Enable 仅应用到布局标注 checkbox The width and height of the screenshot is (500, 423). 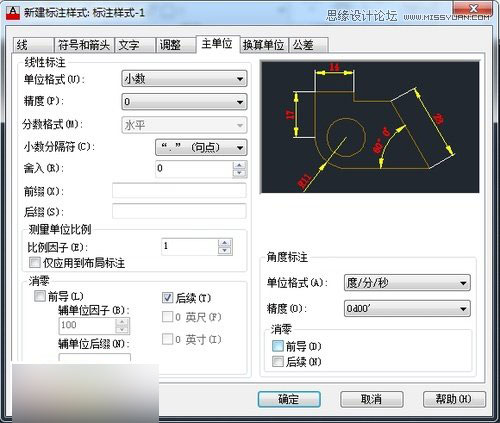(35, 263)
